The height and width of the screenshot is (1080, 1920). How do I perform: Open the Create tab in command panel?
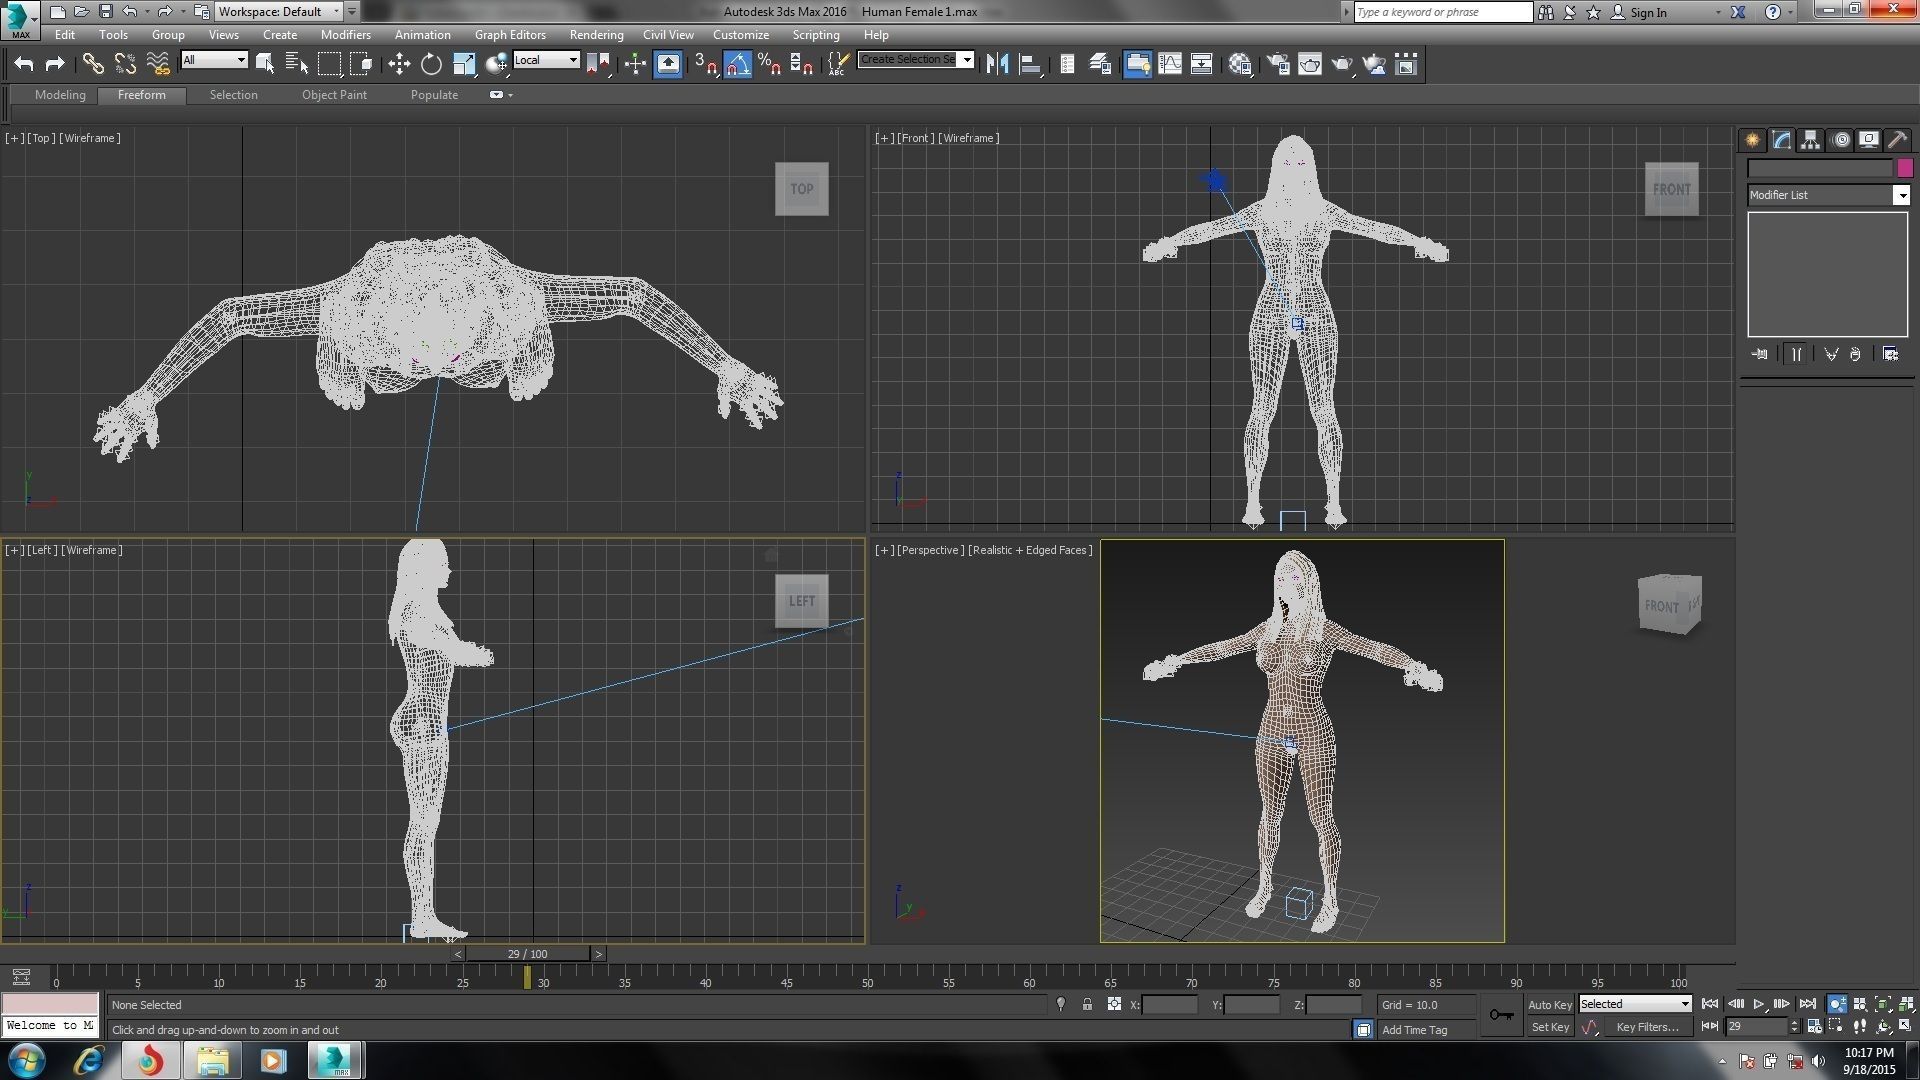tap(1752, 140)
